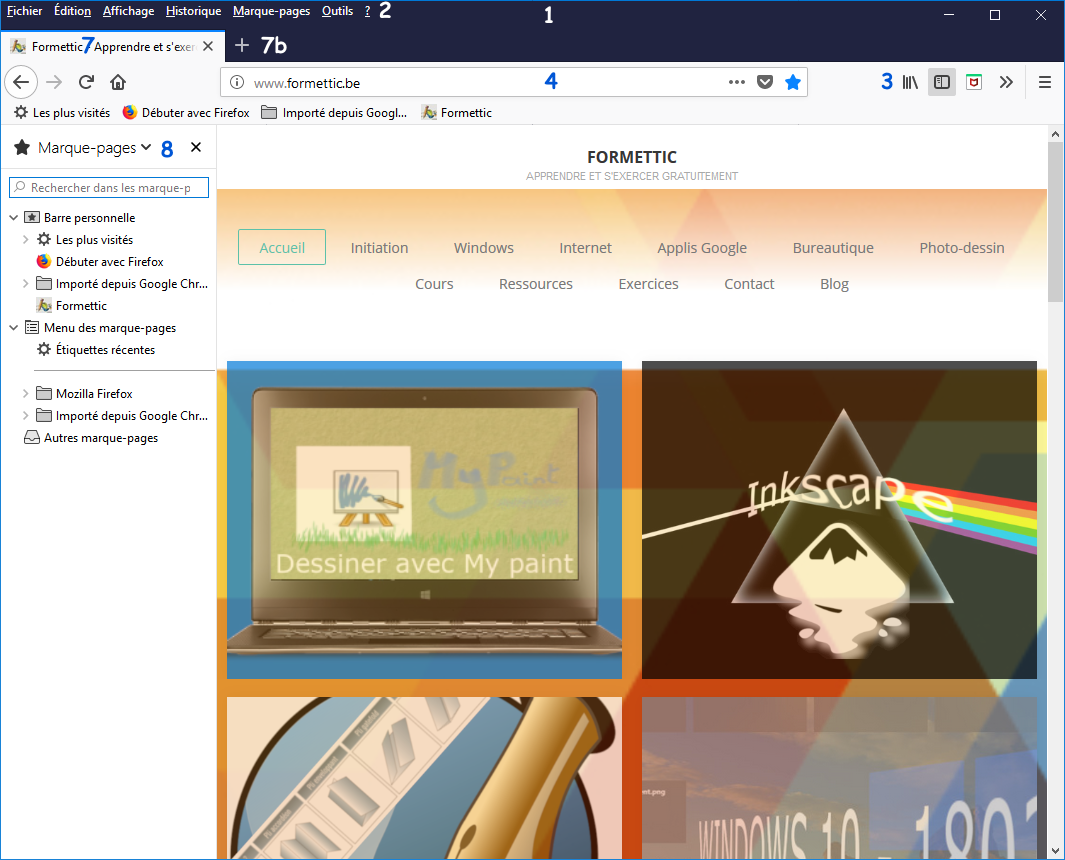
Task: Go to the Initiation page
Action: 379,247
